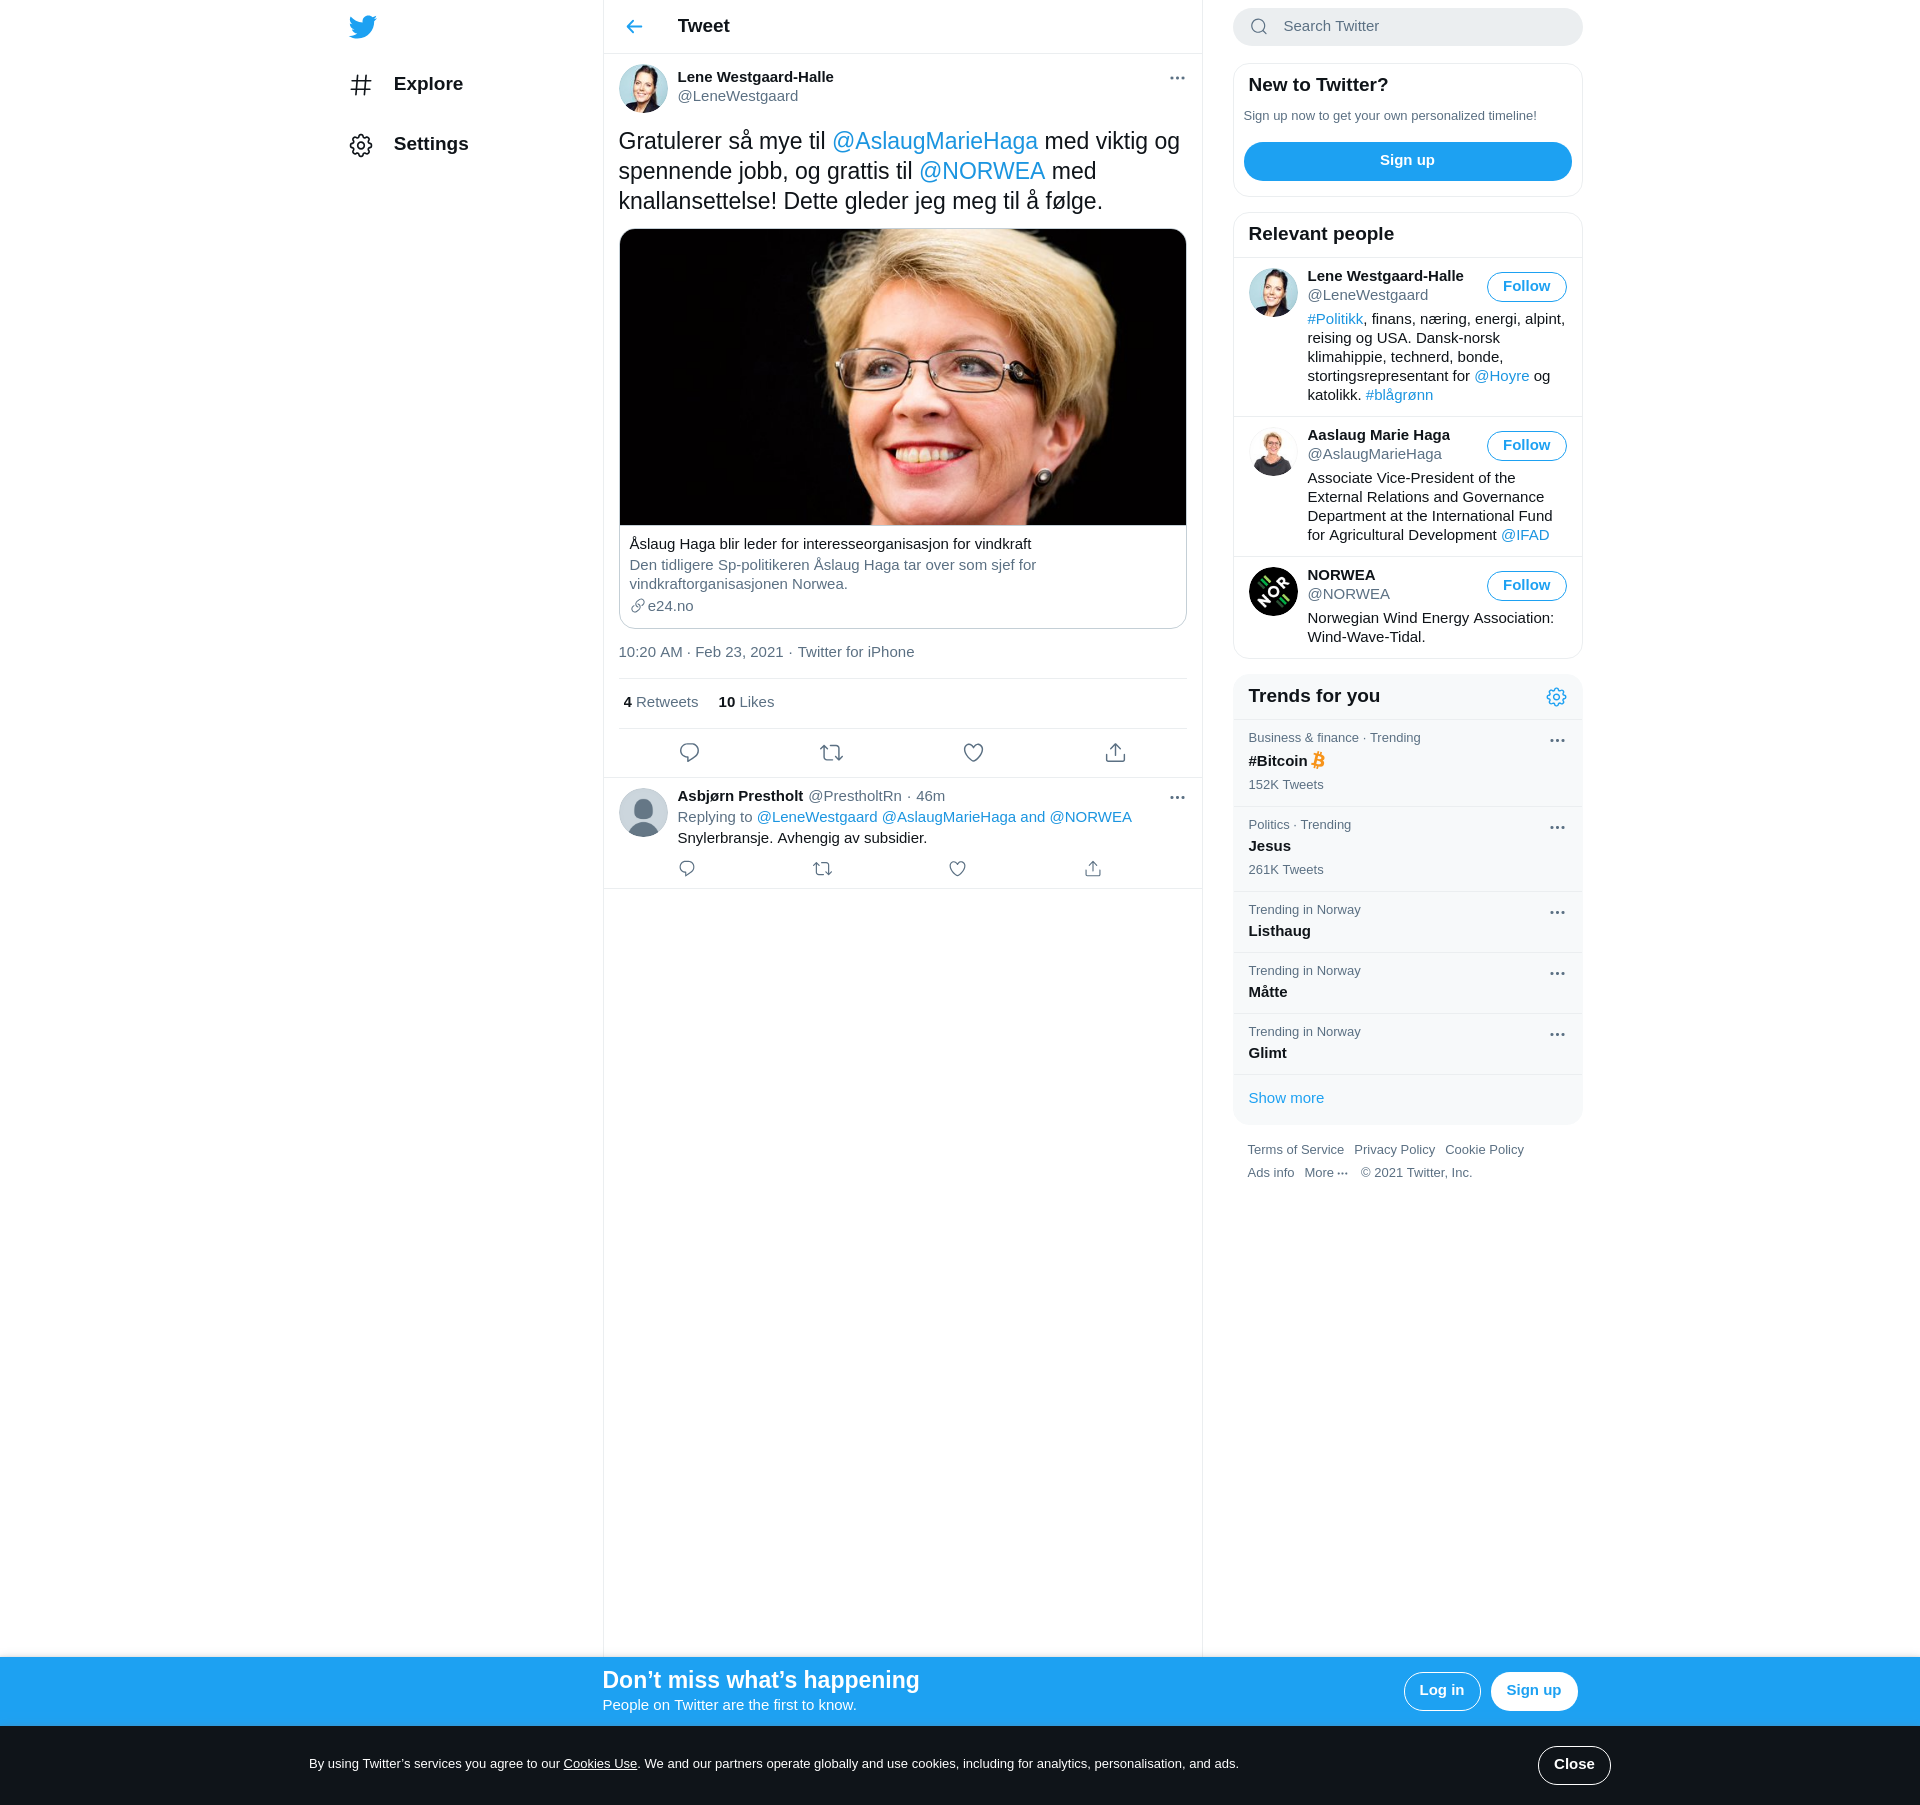Open the Måtte trending topic

(1407, 983)
